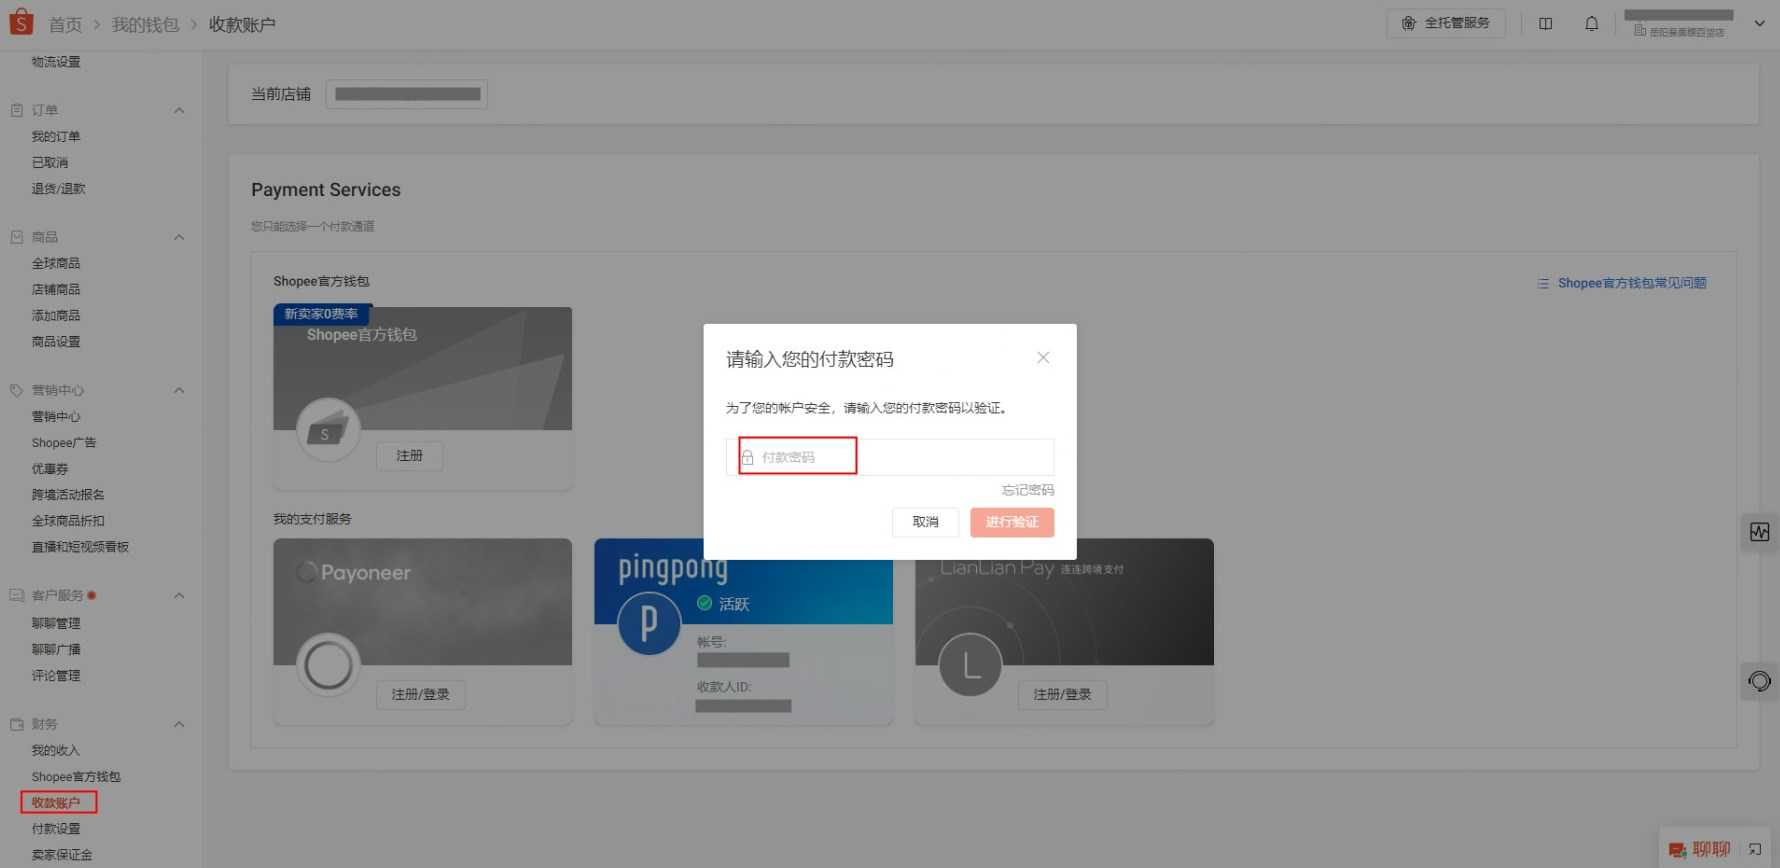The image size is (1780, 868).
Task: Open the 当前店铺 selector field
Action: coord(406,94)
